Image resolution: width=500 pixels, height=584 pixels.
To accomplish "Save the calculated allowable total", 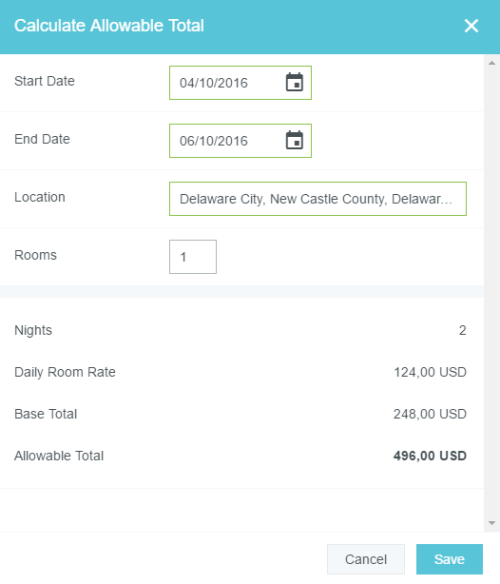I will (449, 559).
